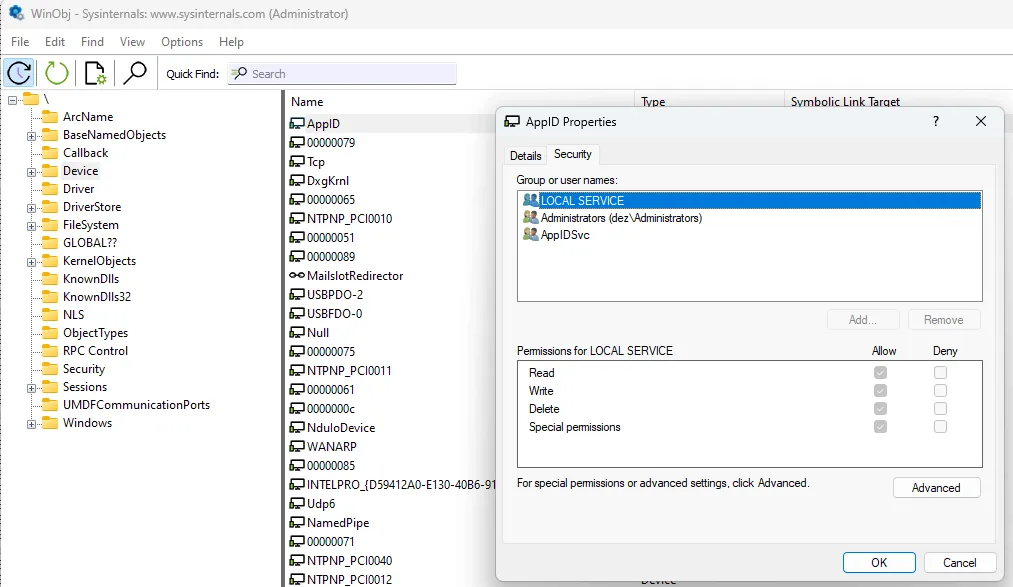The height and width of the screenshot is (587, 1013).
Task: Select the MailslotRedirector symbolic link icon
Action: click(297, 276)
